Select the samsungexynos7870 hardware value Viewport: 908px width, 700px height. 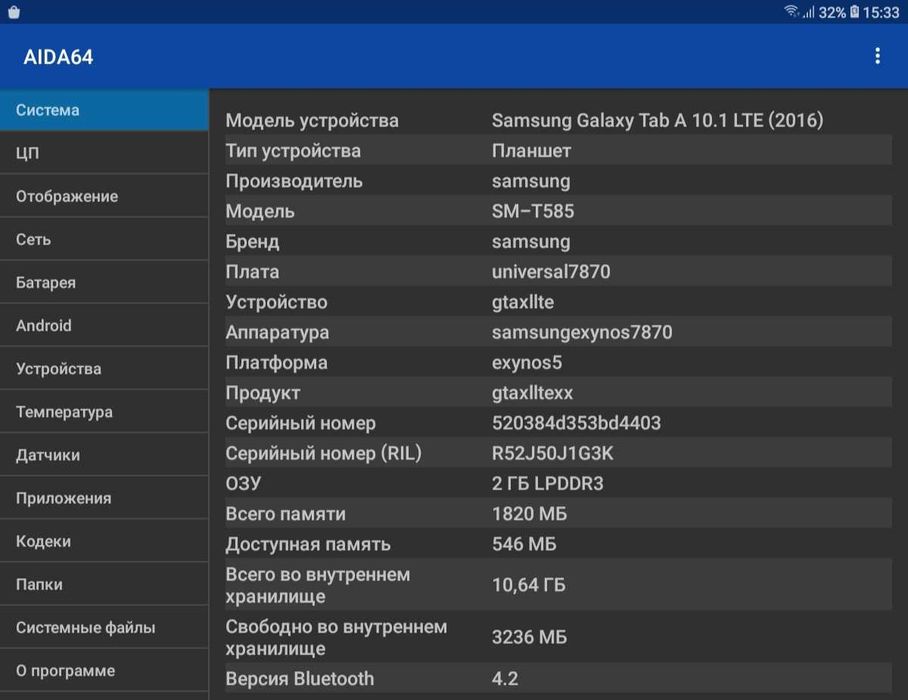582,332
